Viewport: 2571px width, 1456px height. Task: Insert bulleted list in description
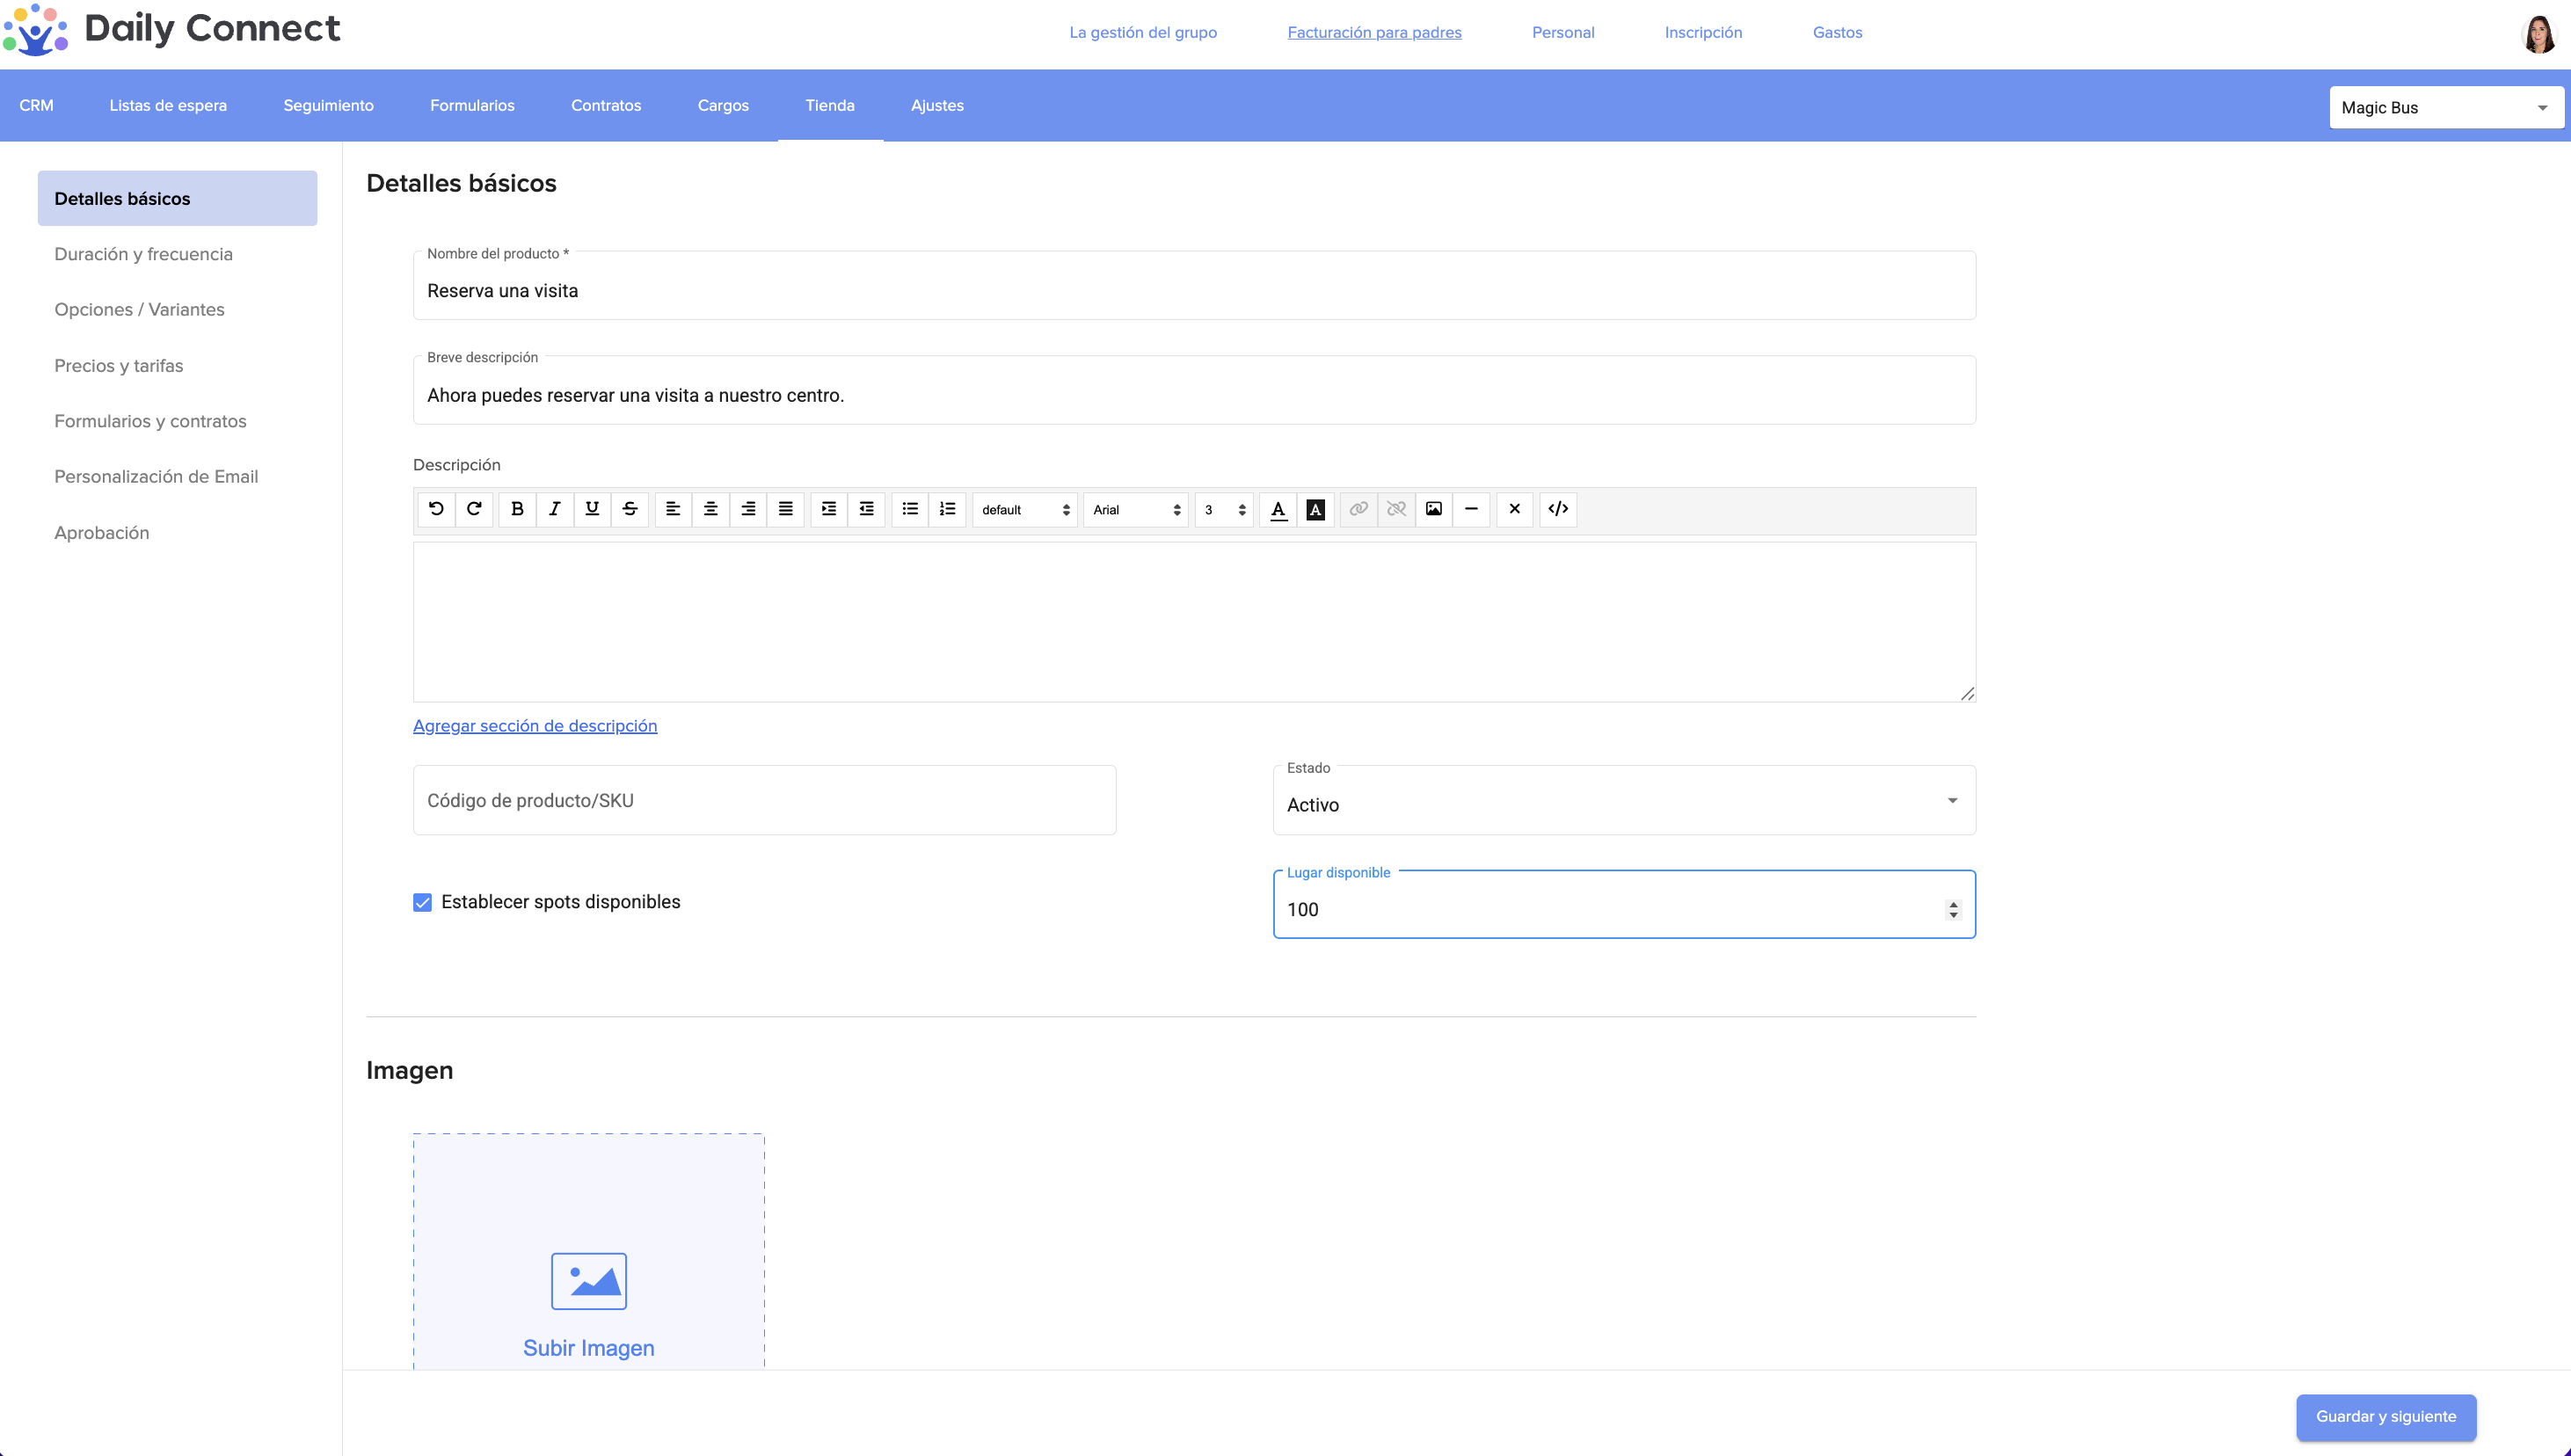click(909, 509)
